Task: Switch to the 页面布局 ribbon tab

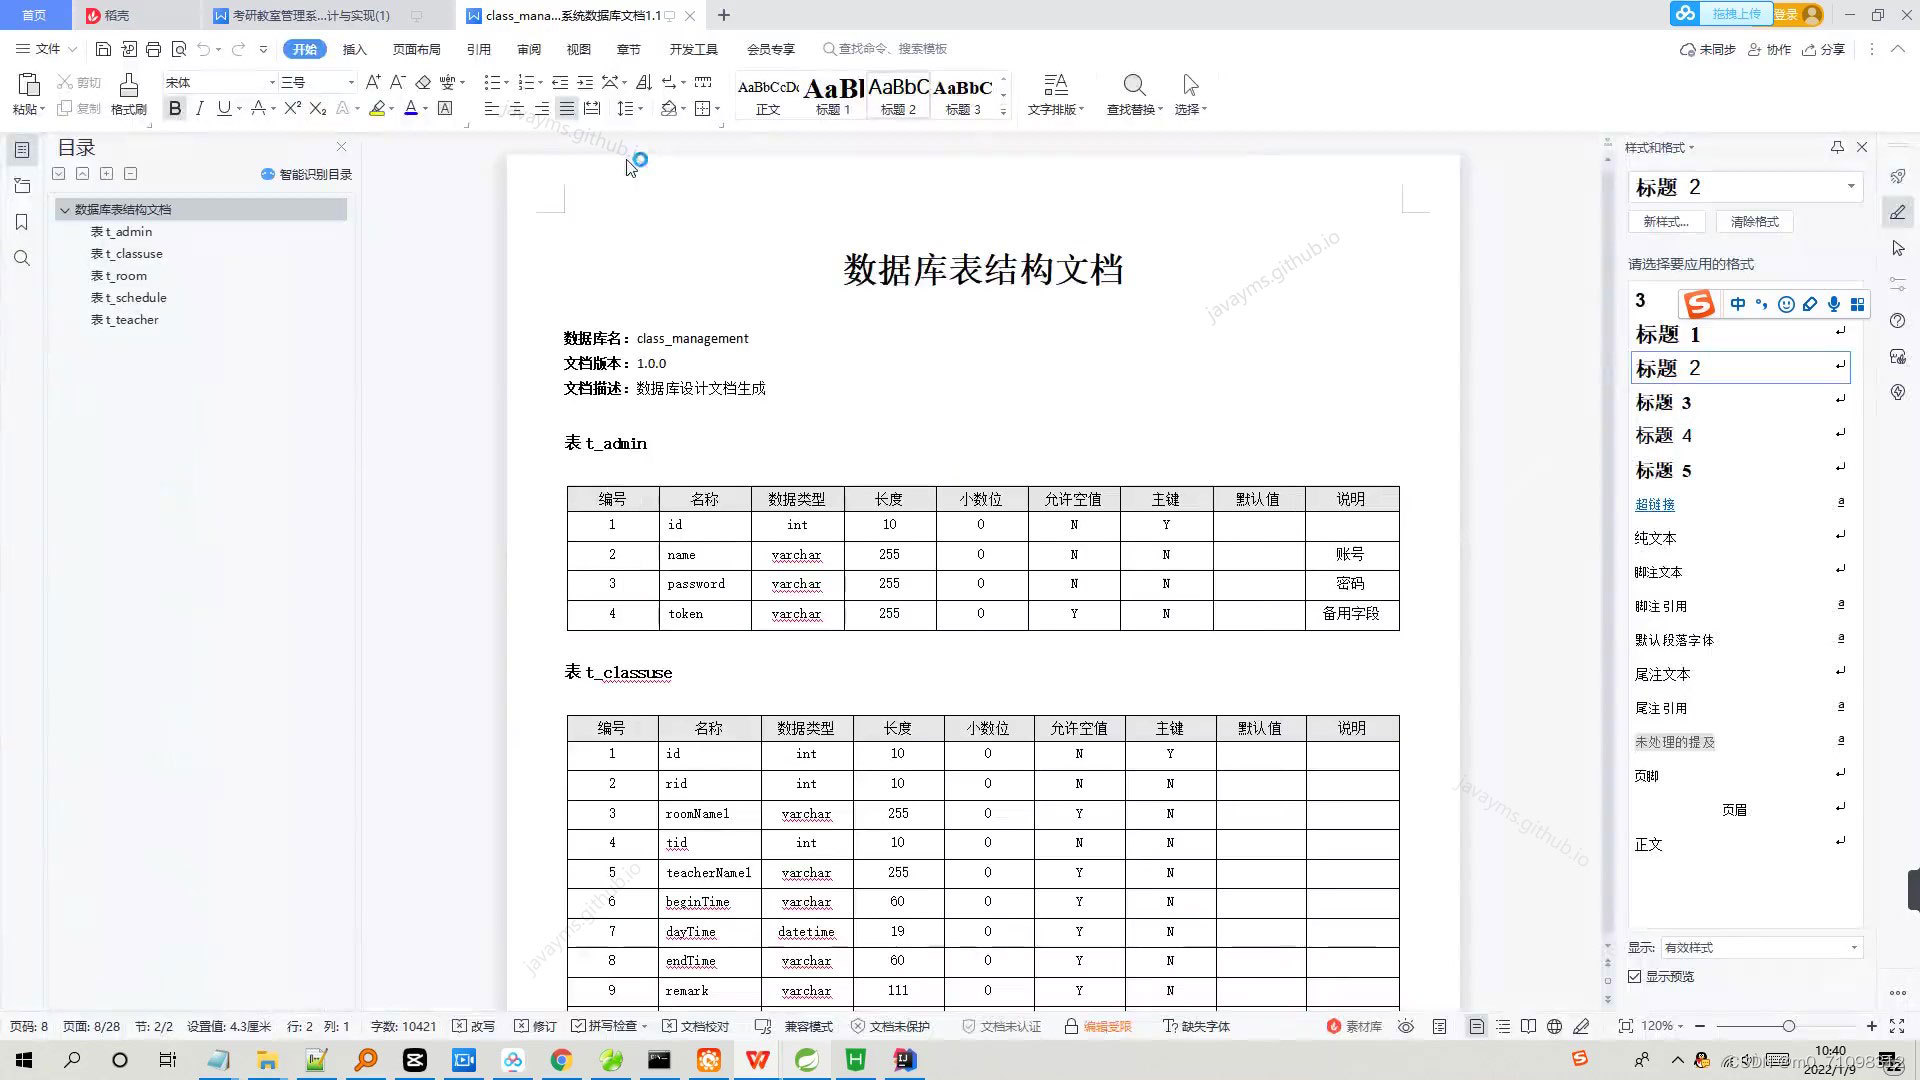Action: click(x=416, y=49)
